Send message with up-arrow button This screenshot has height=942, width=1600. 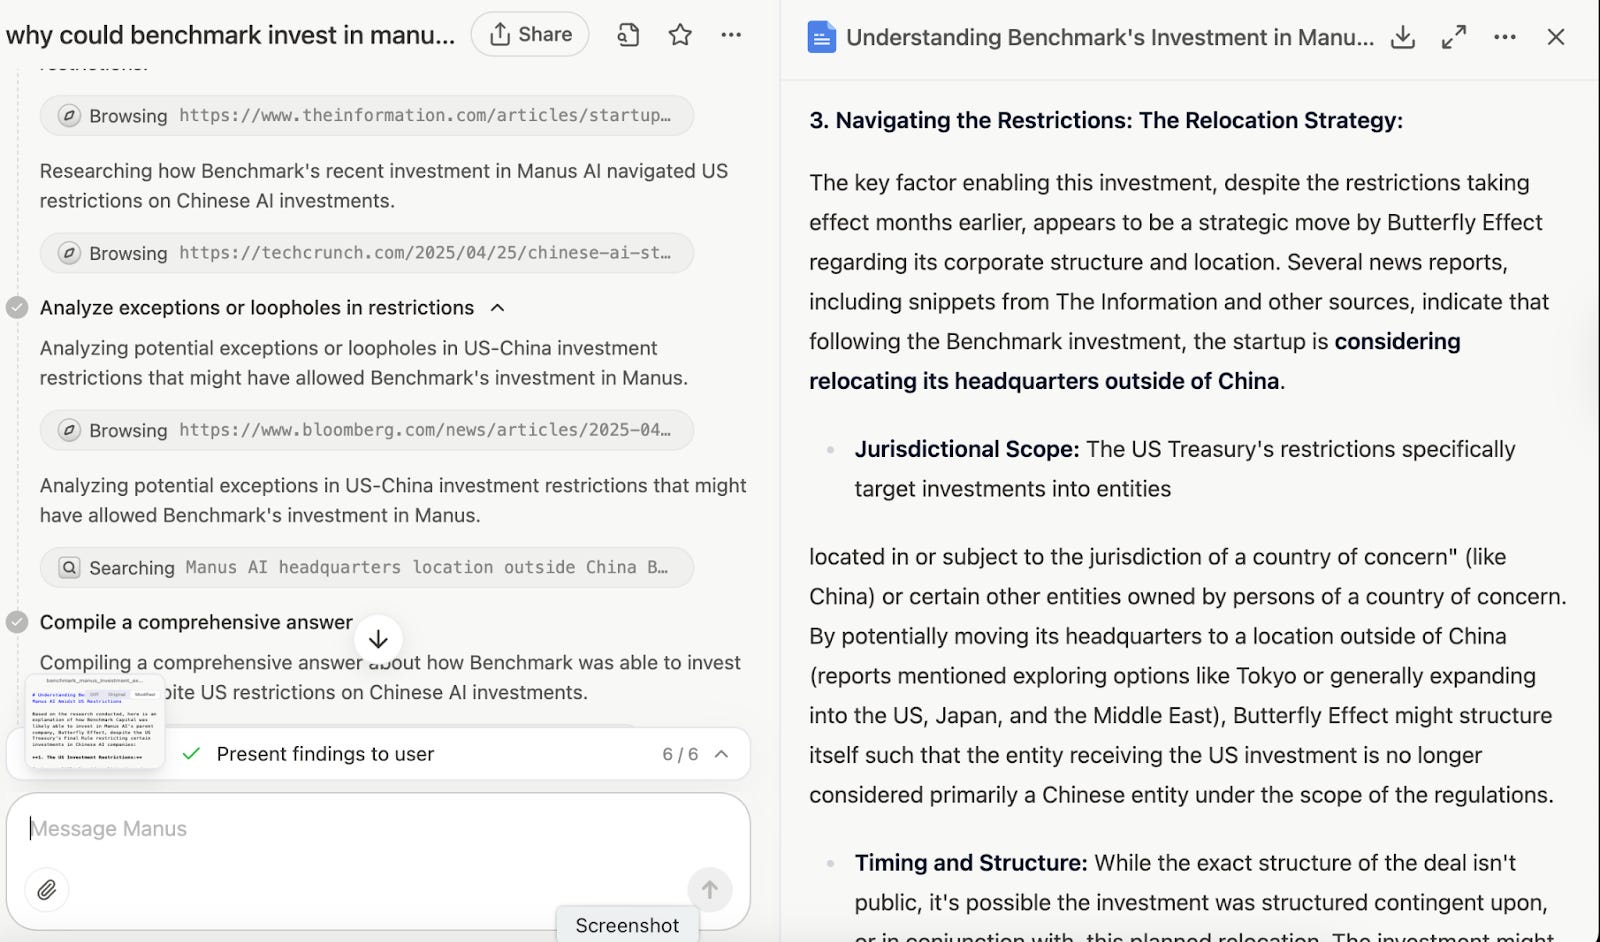[710, 889]
